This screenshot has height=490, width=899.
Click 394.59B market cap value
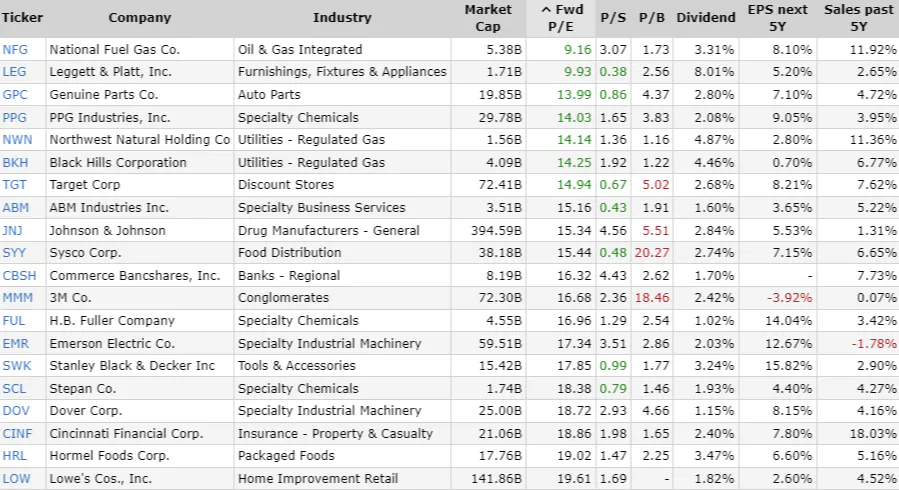coord(496,231)
